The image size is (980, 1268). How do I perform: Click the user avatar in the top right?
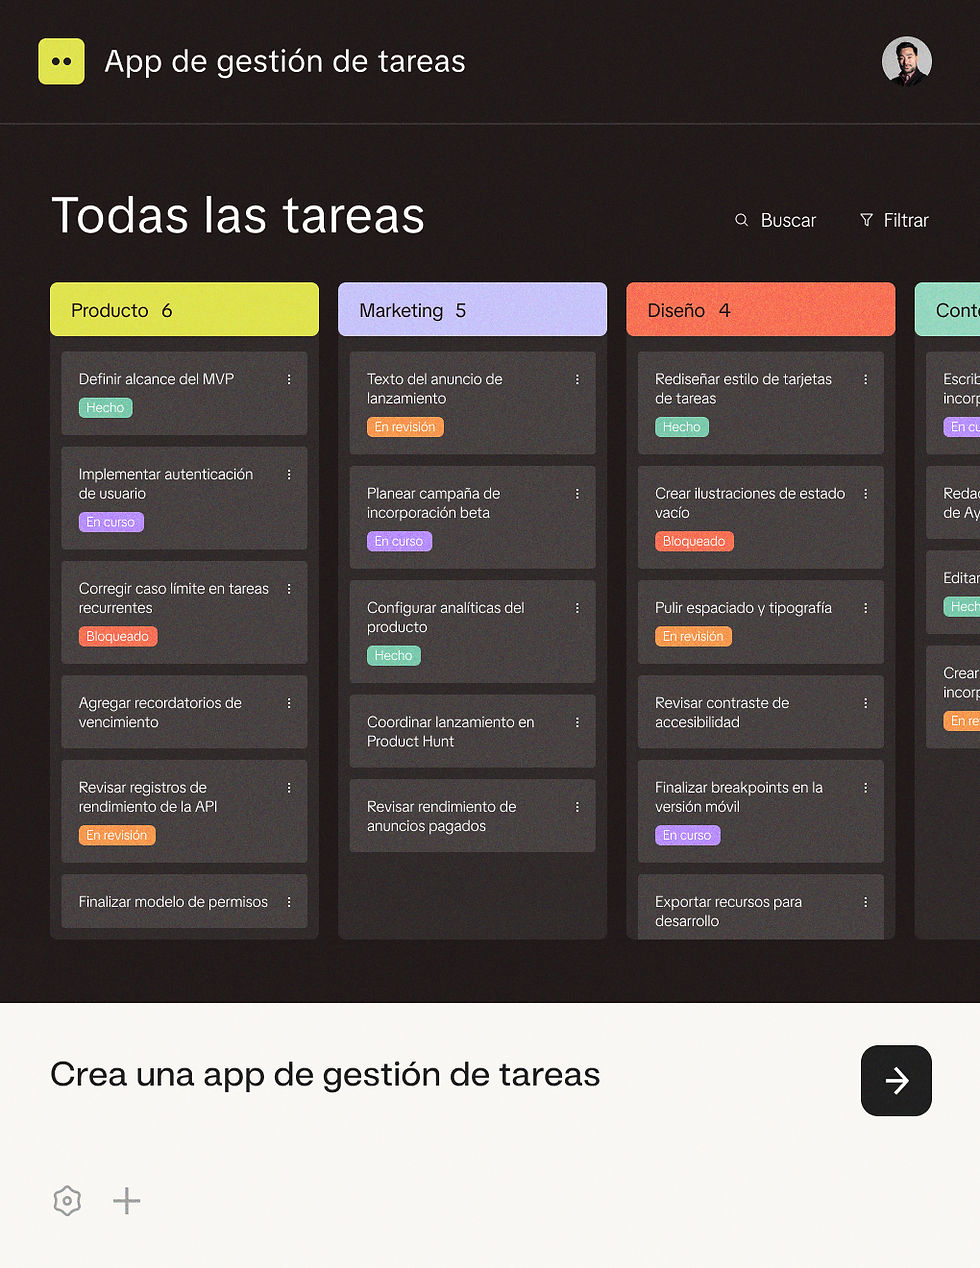click(906, 61)
